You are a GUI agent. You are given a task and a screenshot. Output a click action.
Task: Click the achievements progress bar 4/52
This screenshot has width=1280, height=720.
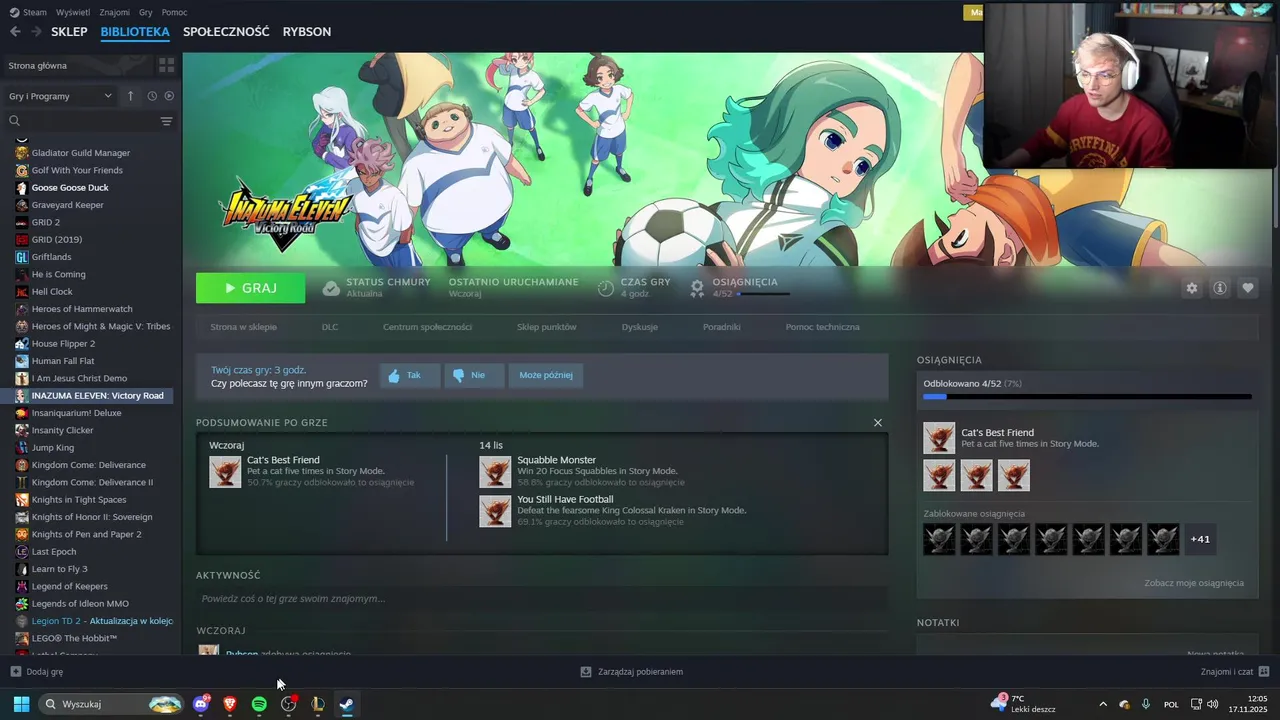(x=1087, y=397)
